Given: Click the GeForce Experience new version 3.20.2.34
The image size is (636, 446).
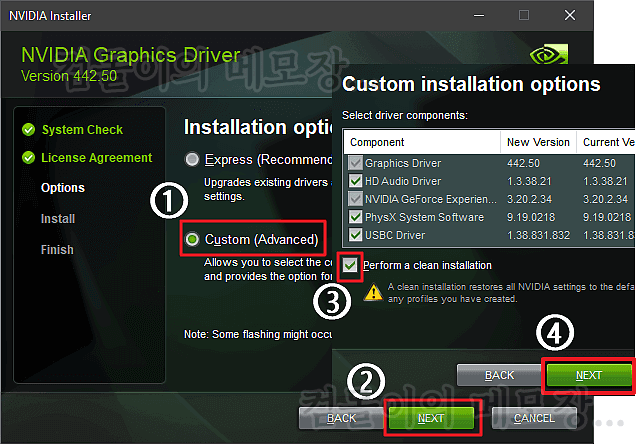Looking at the screenshot, I should pyautogui.click(x=529, y=199).
